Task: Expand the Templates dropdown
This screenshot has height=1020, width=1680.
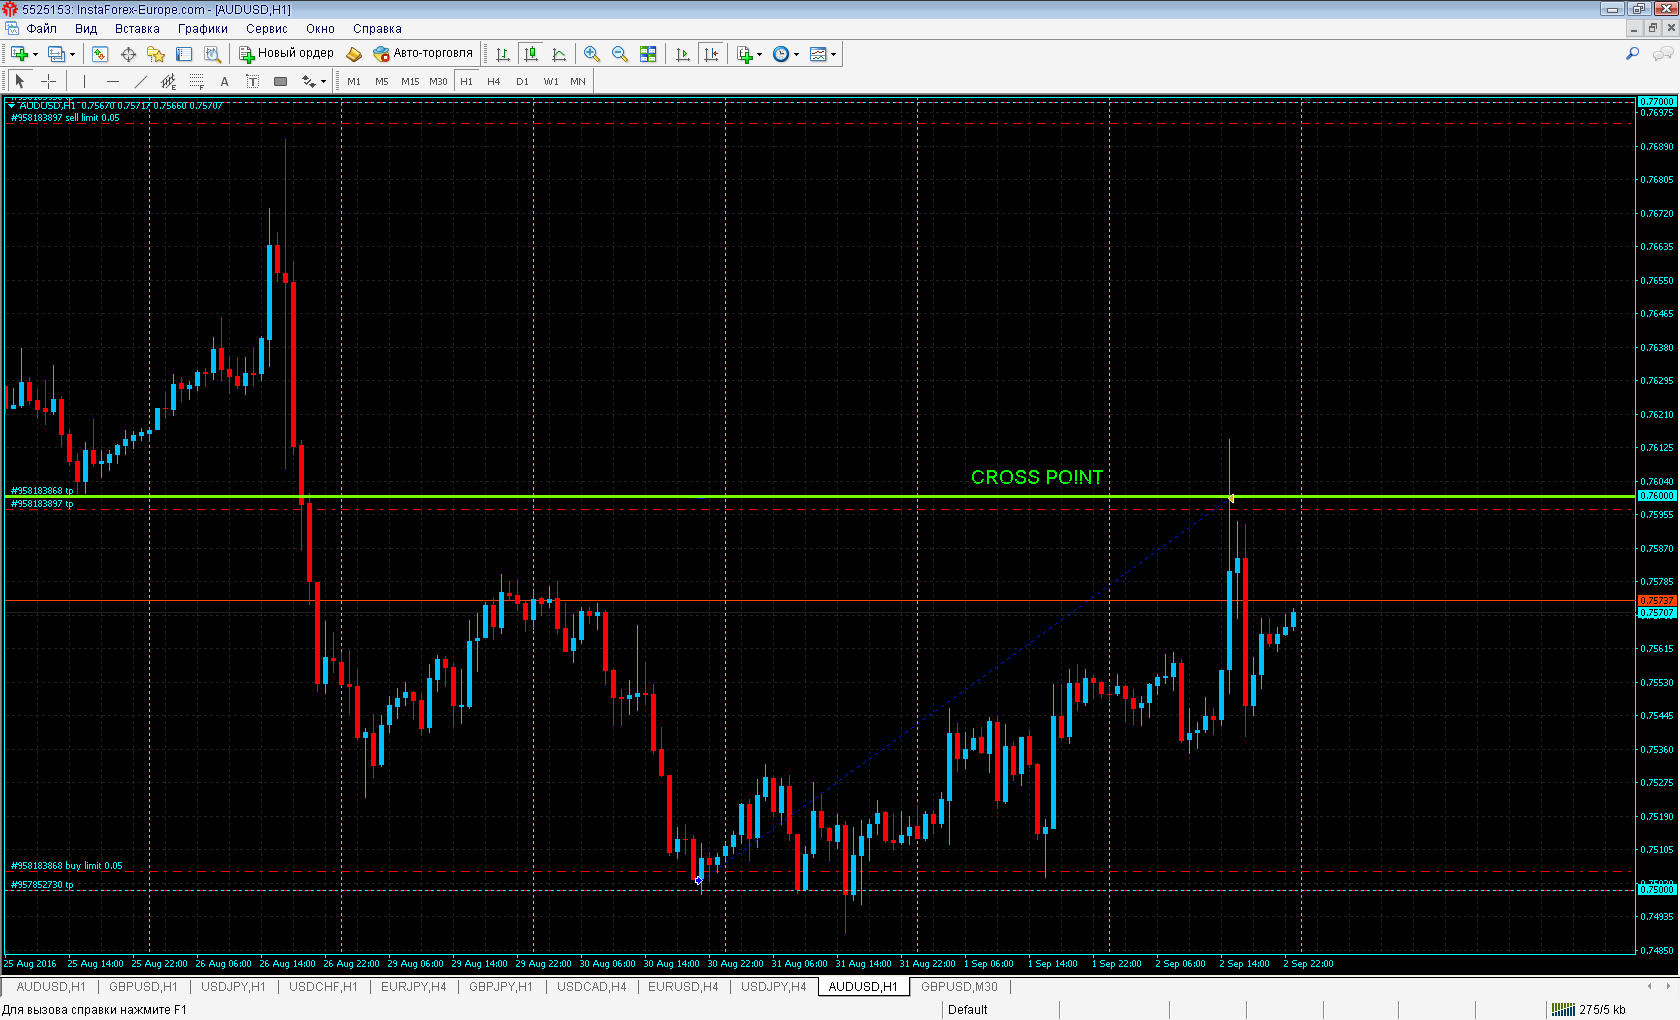Action: pos(832,54)
